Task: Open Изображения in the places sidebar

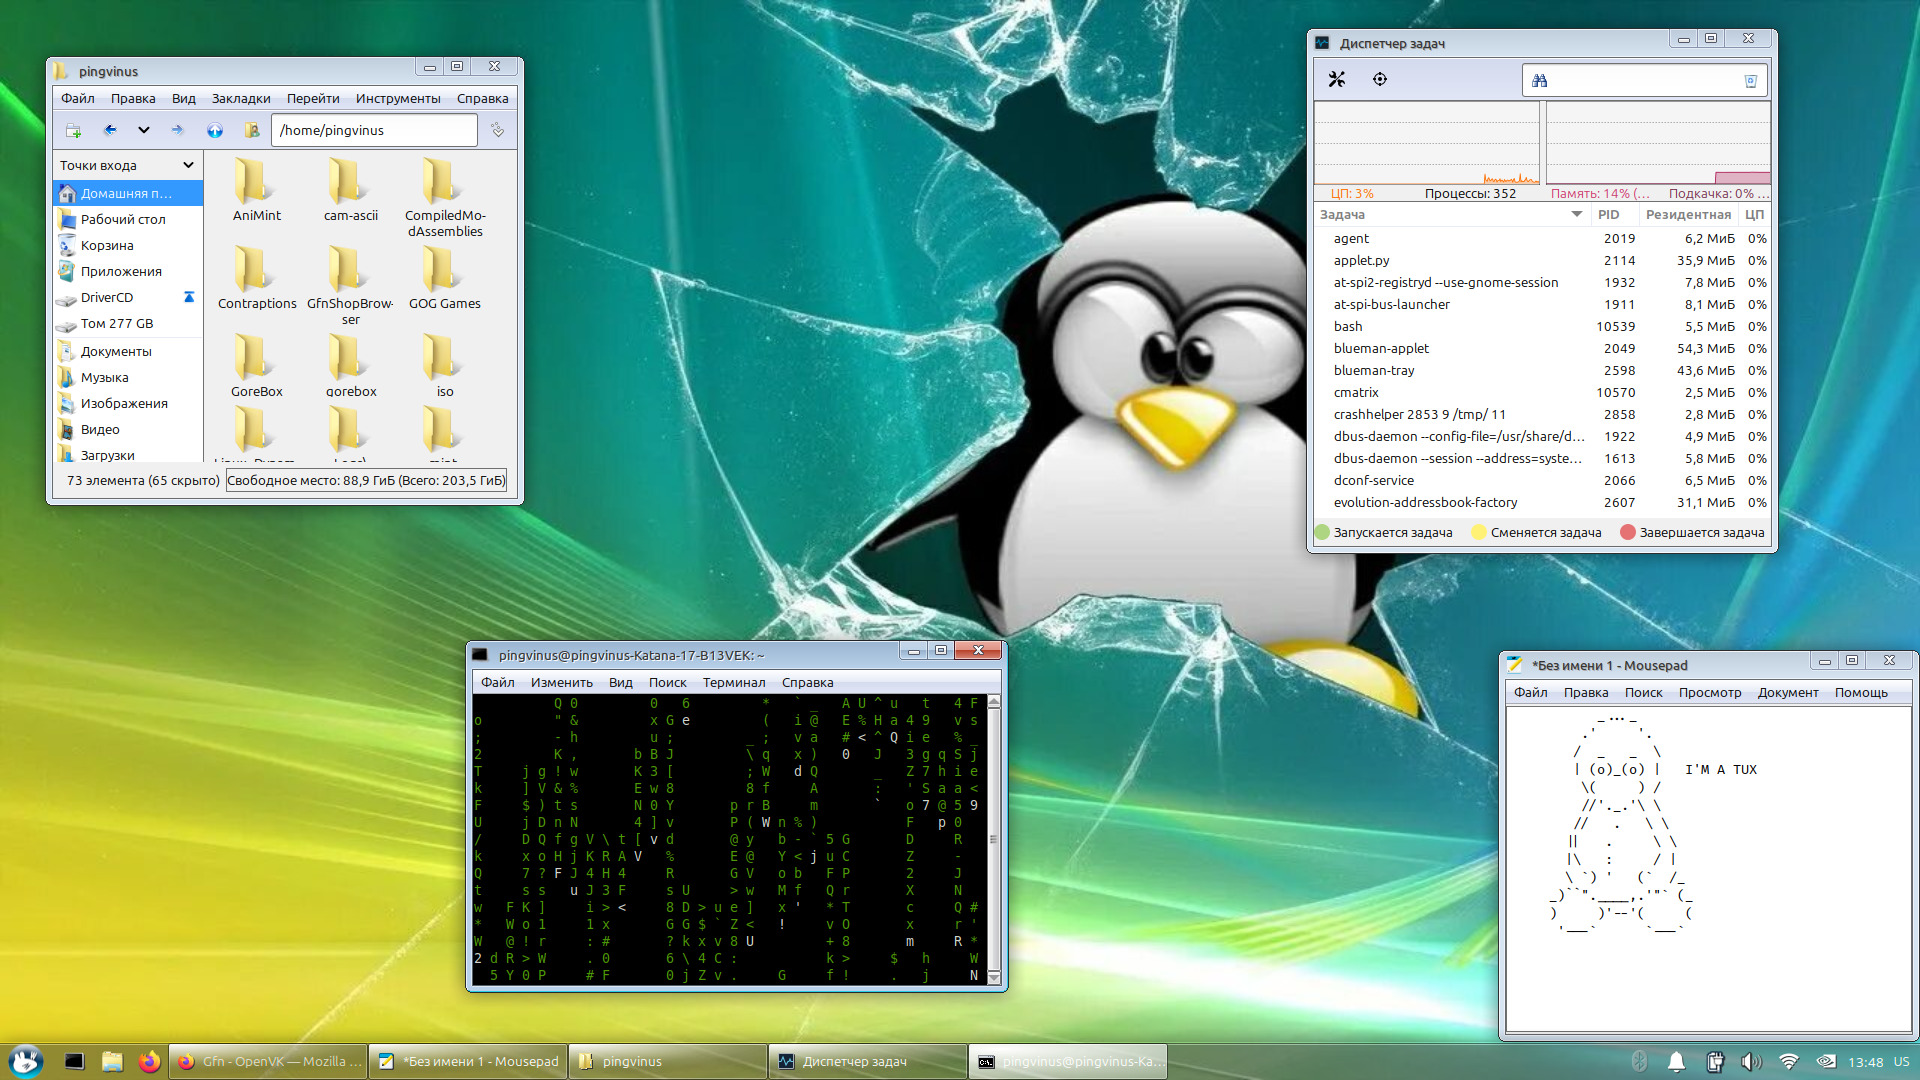Action: coord(128,403)
